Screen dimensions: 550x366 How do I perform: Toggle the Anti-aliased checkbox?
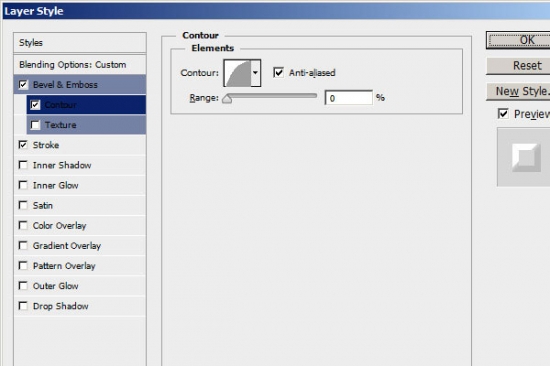tap(279, 73)
